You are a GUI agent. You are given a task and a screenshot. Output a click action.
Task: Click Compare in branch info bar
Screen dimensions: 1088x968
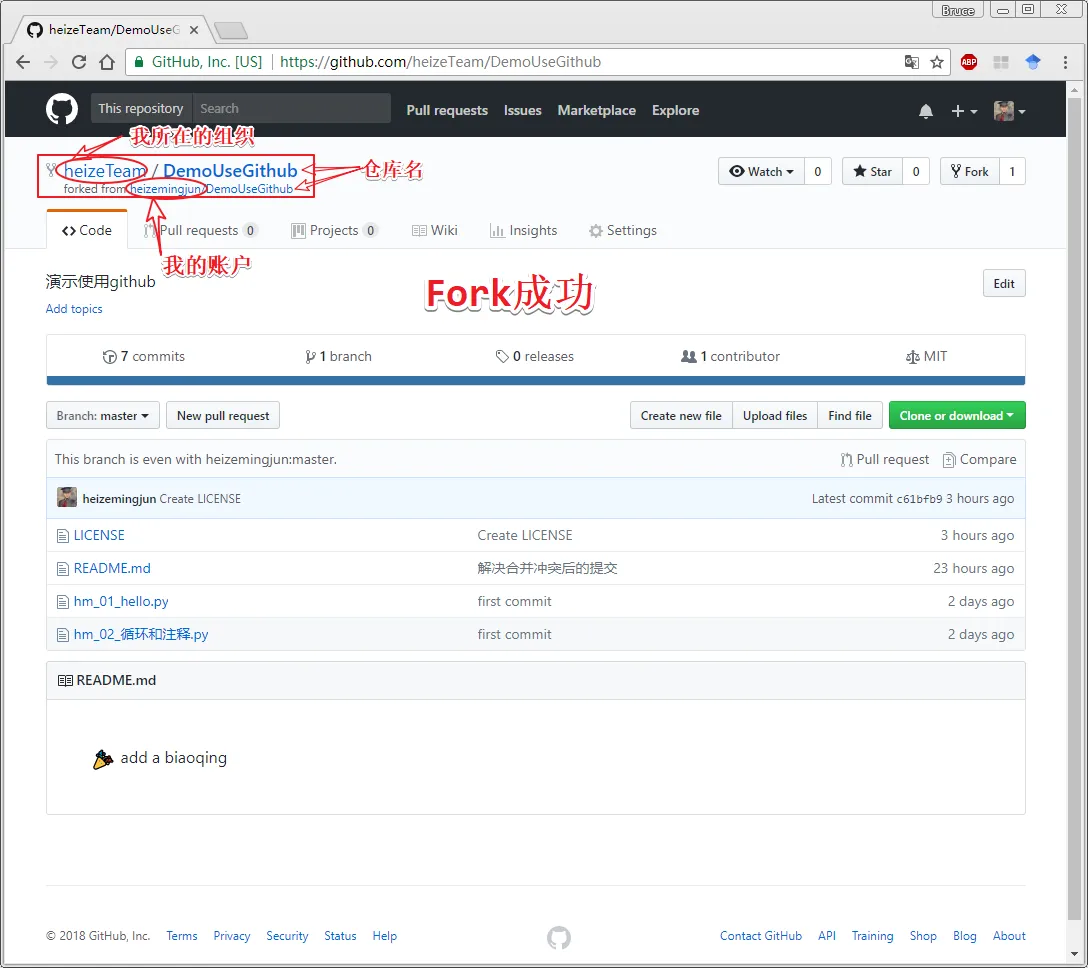coord(980,459)
